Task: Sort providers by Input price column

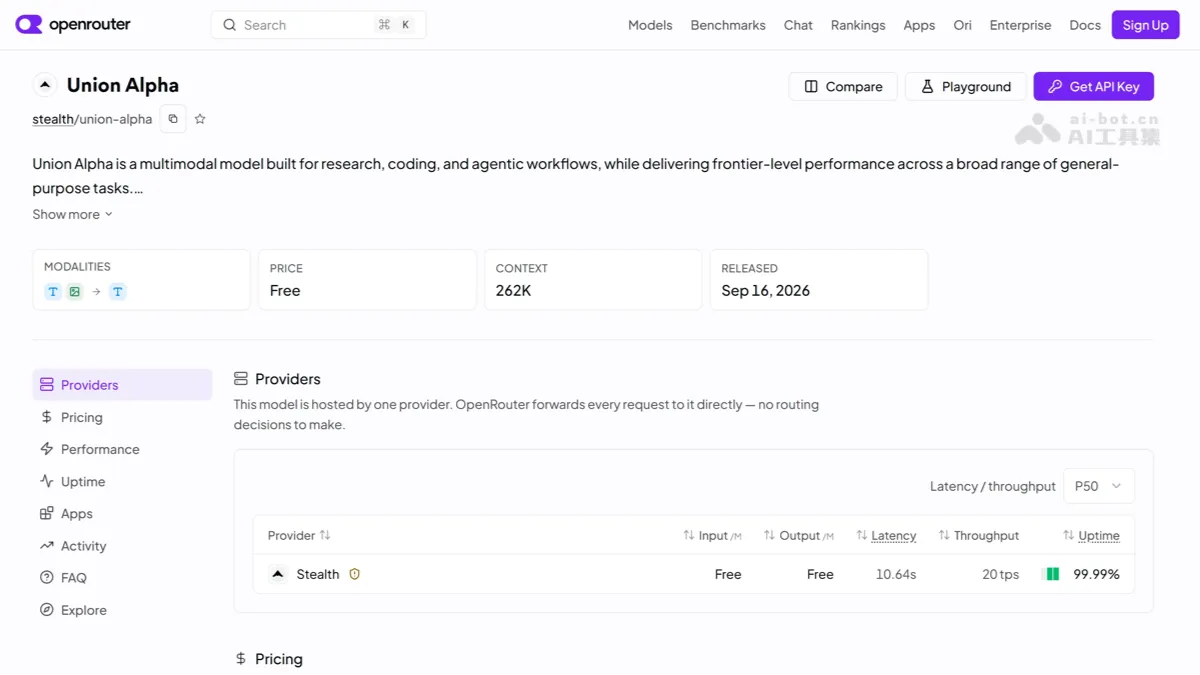Action: 712,536
